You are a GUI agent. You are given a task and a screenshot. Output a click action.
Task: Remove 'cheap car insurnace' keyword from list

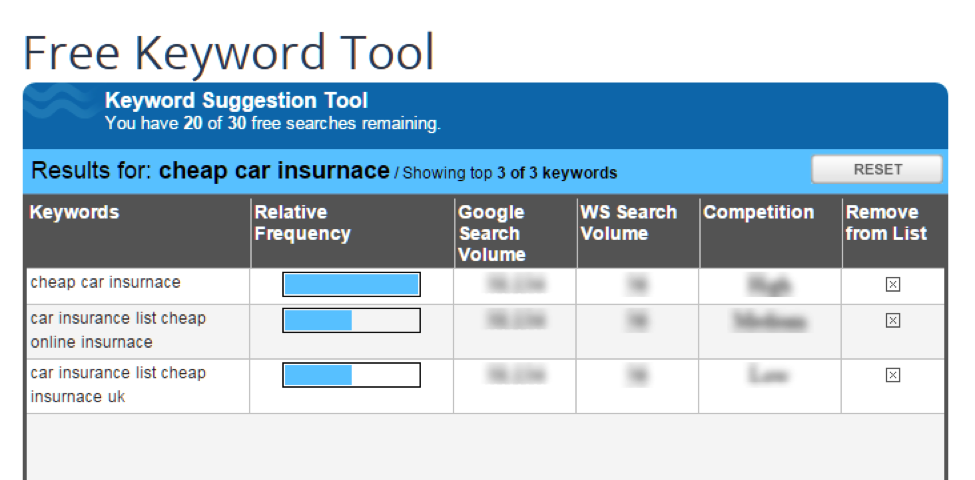(892, 284)
